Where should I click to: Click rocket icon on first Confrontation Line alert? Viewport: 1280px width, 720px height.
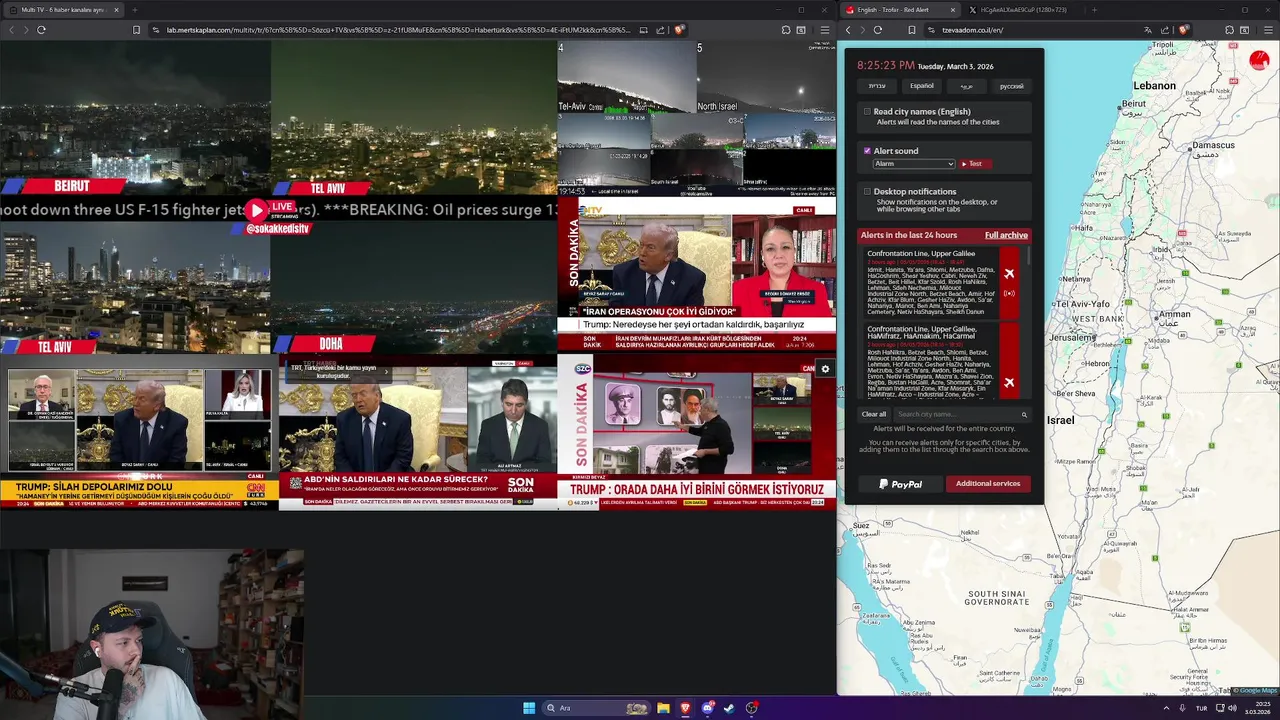(1009, 274)
